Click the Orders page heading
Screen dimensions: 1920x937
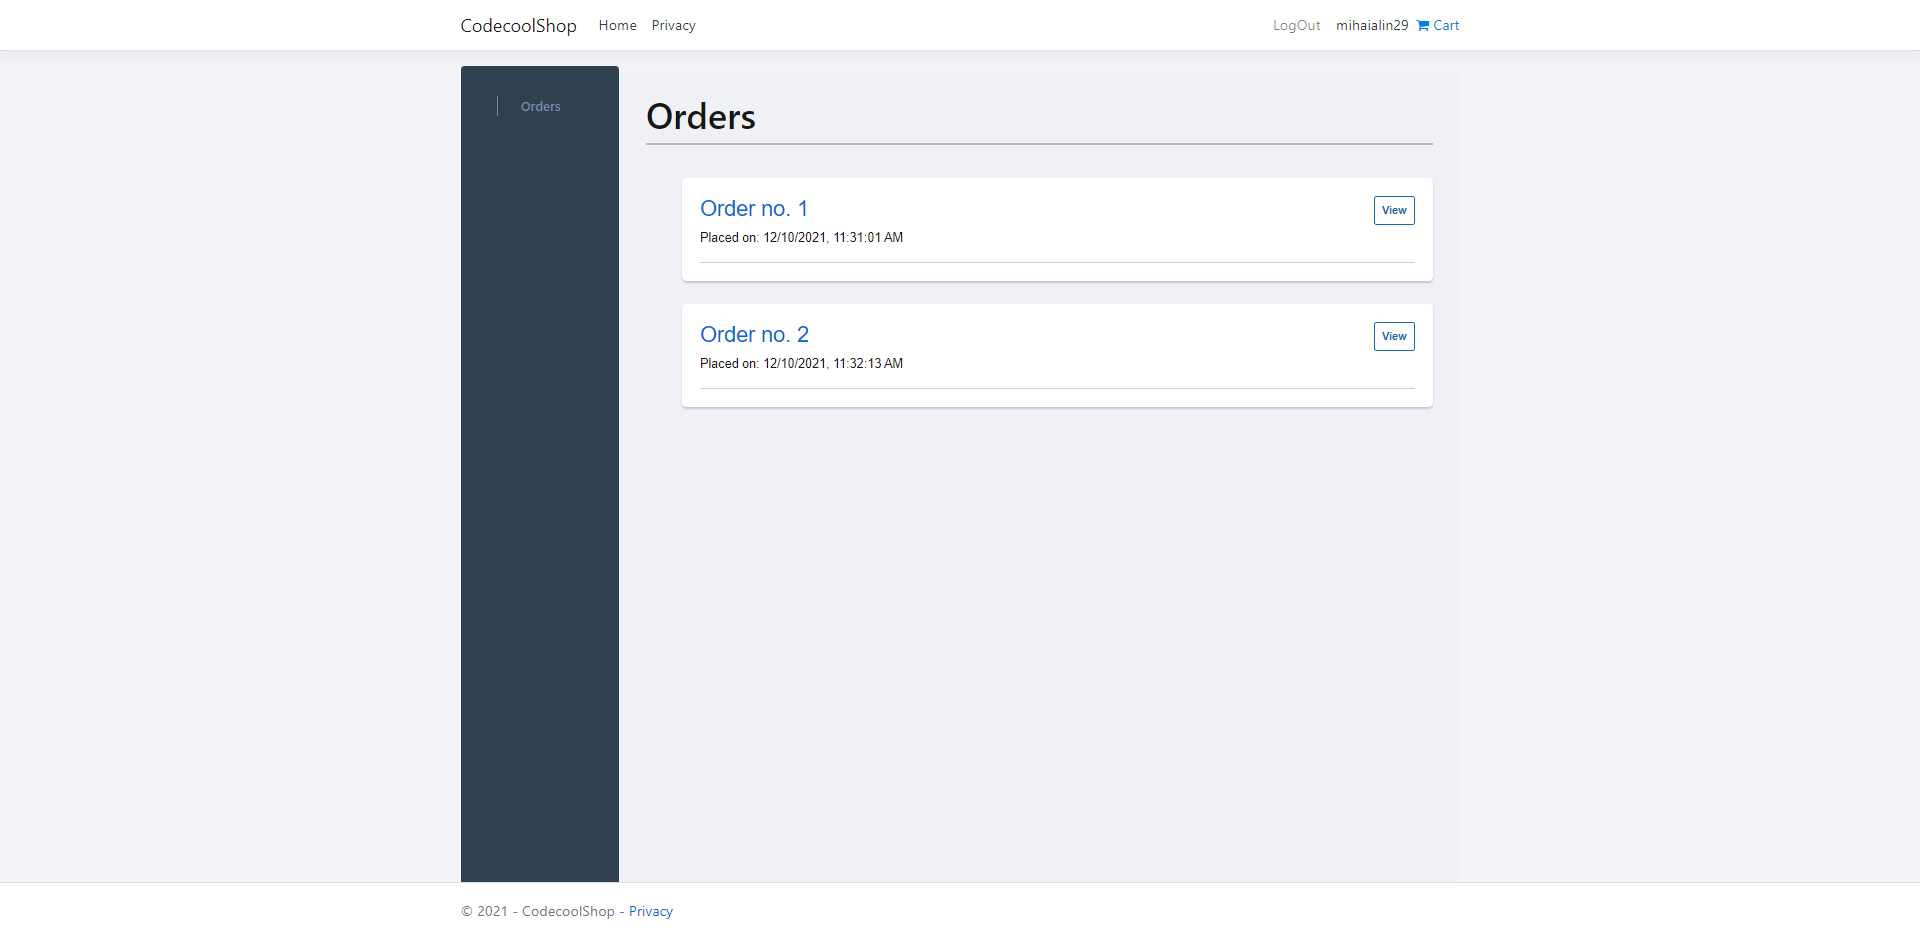[701, 117]
